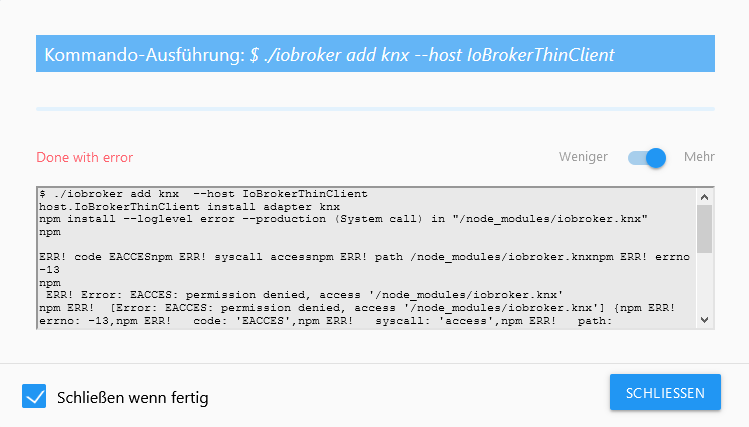Click the Kommando-Ausführung title header
The height and width of the screenshot is (427, 749).
[x=375, y=54]
